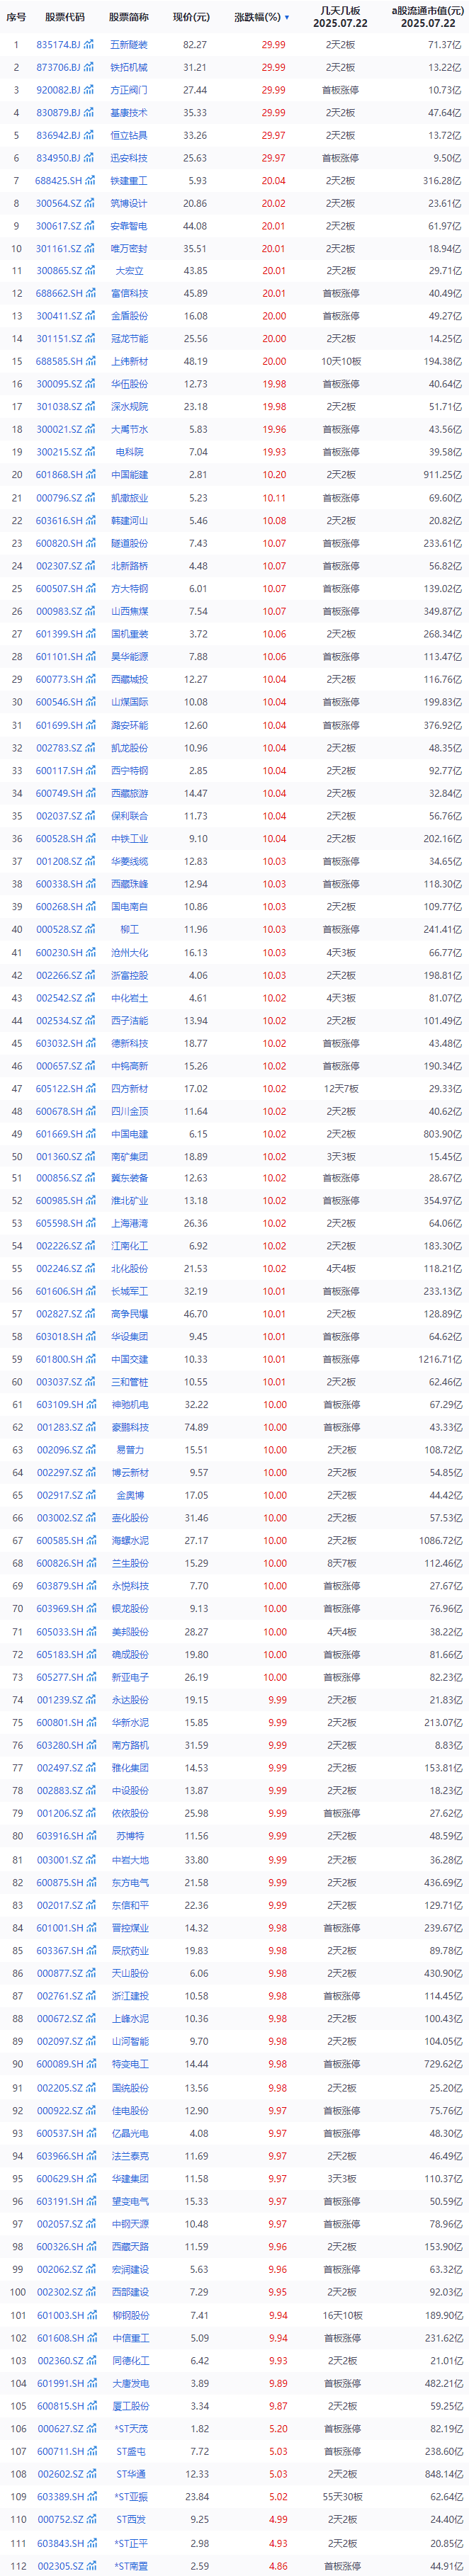Open the chart icon beside 301161.SZ
Viewport: 469px width, 2576px height.
(90, 249)
